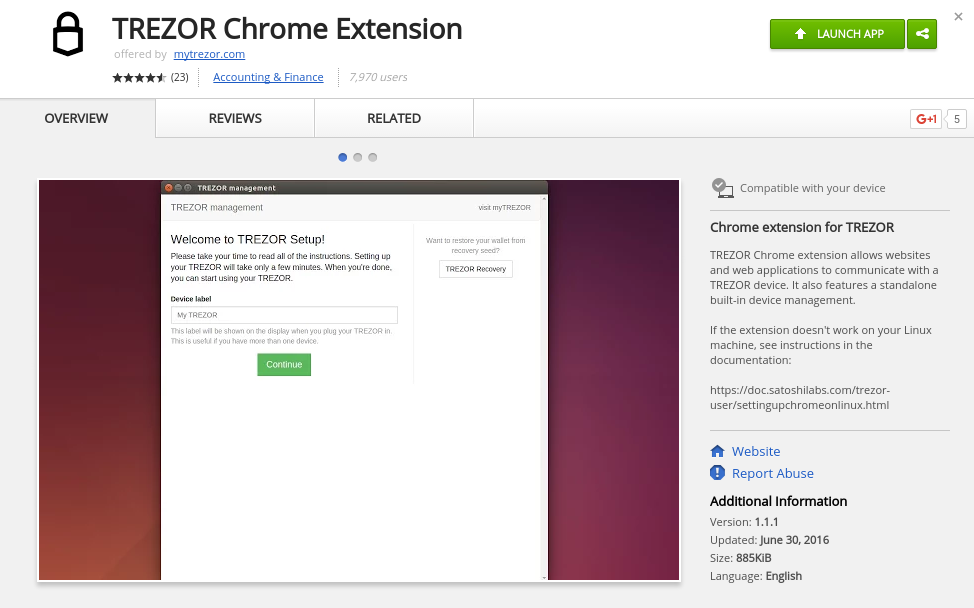974x608 pixels.
Task: Open the Accounting & Finance category link
Action: (268, 77)
